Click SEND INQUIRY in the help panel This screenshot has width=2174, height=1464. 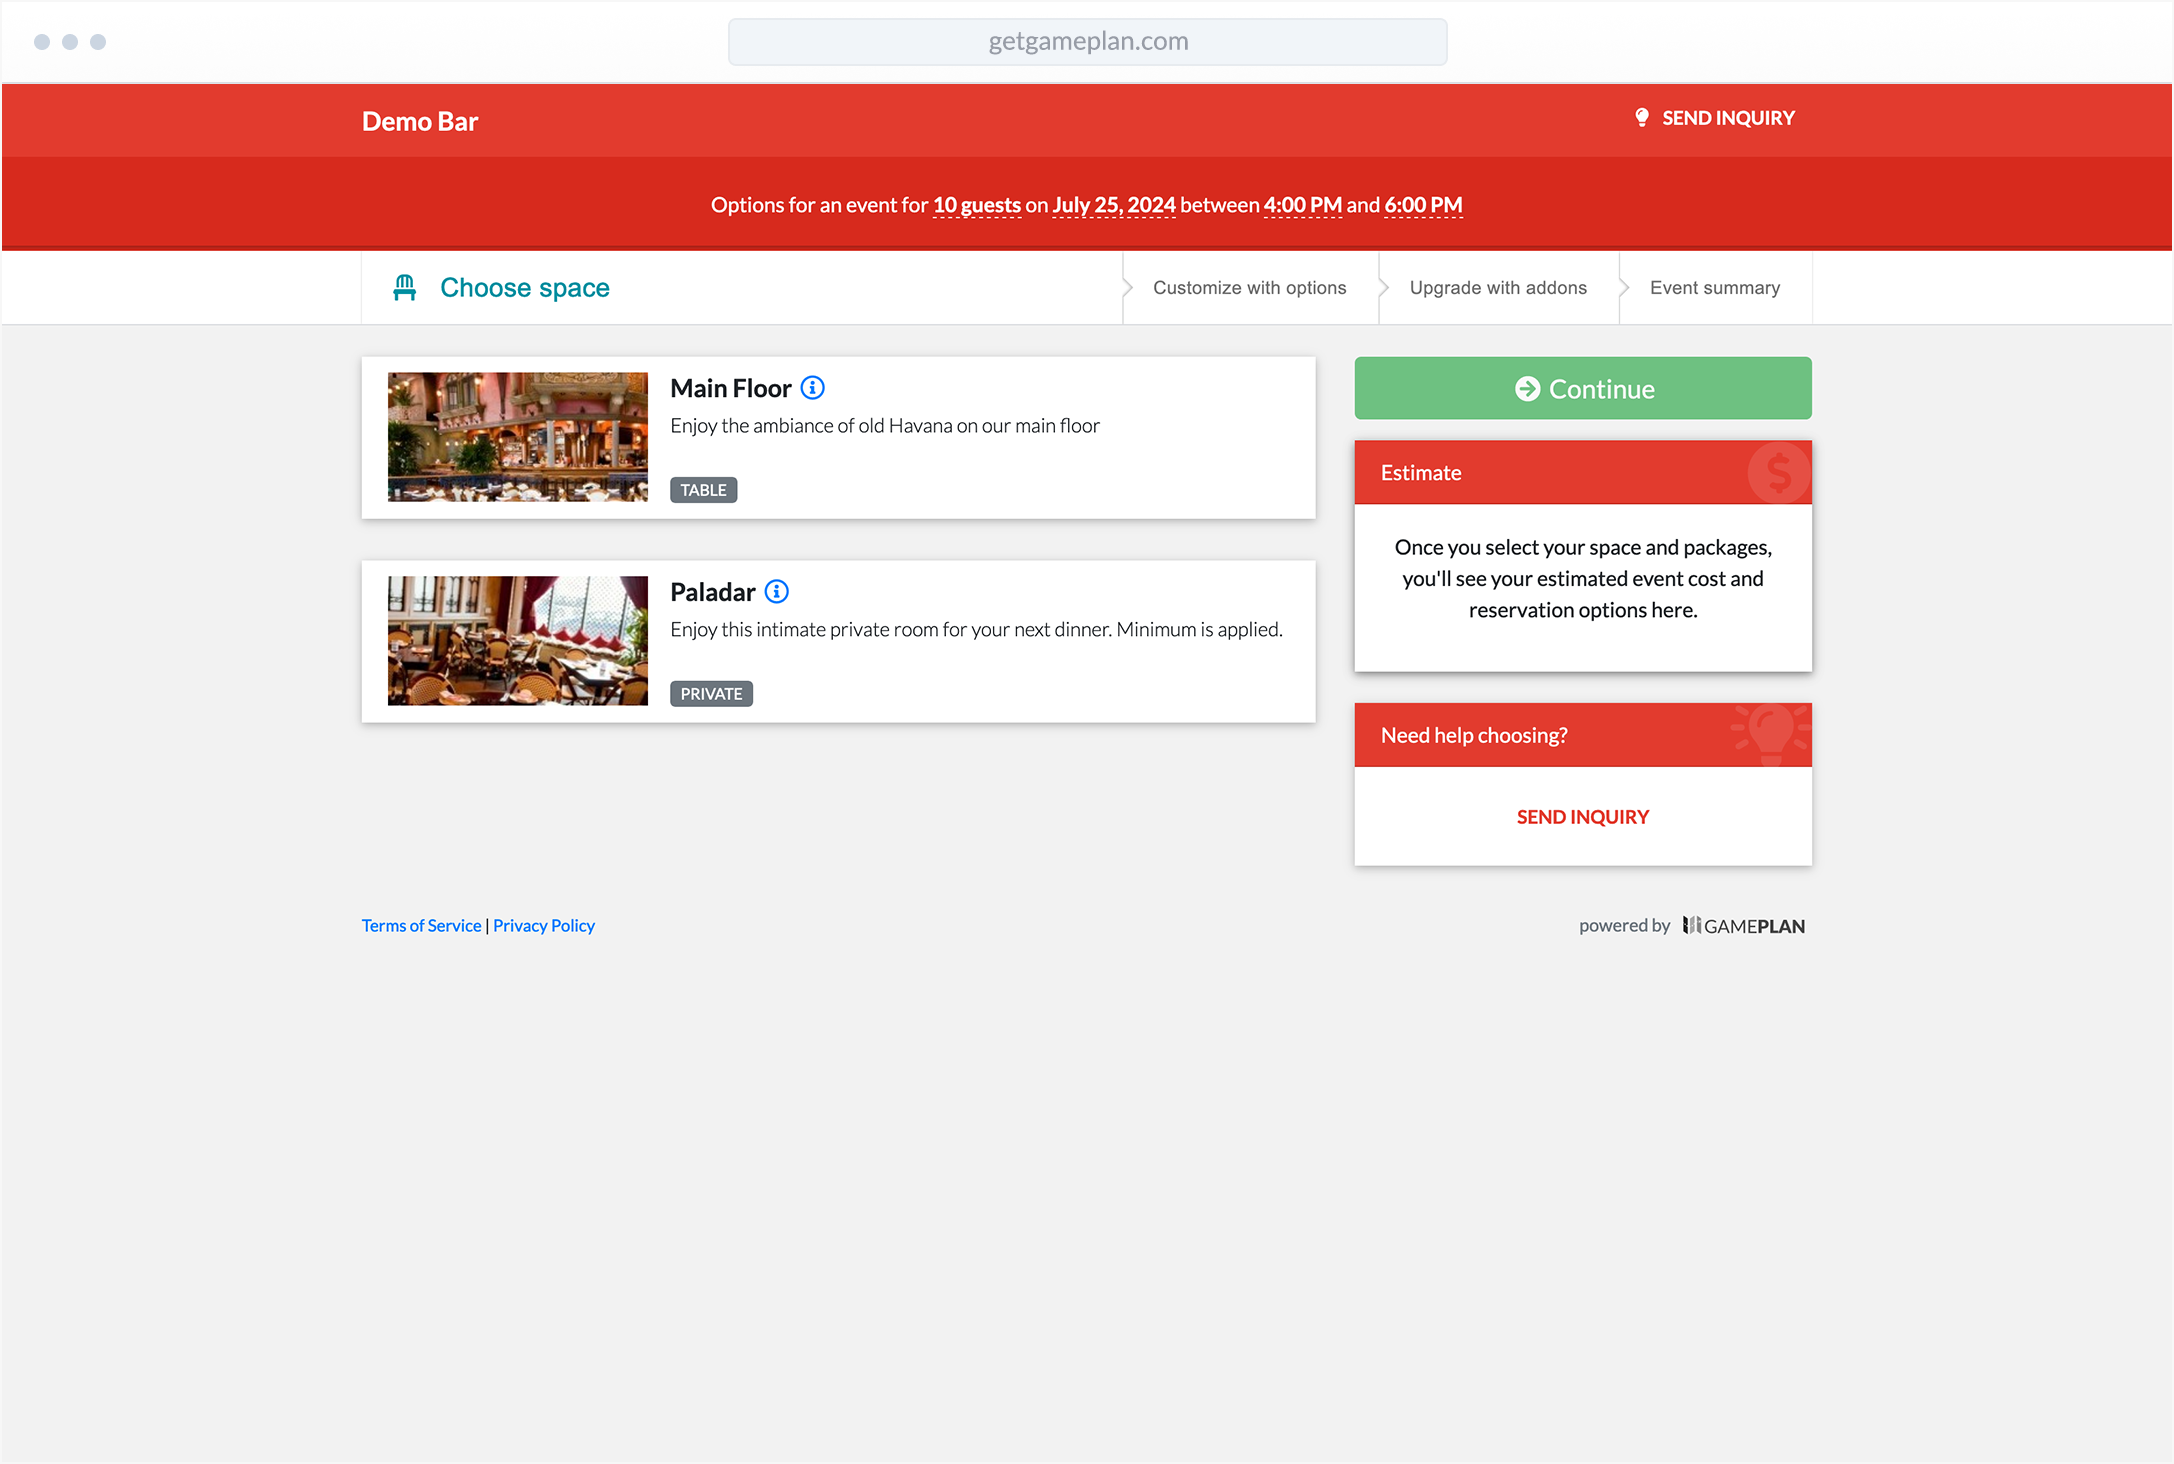point(1582,817)
